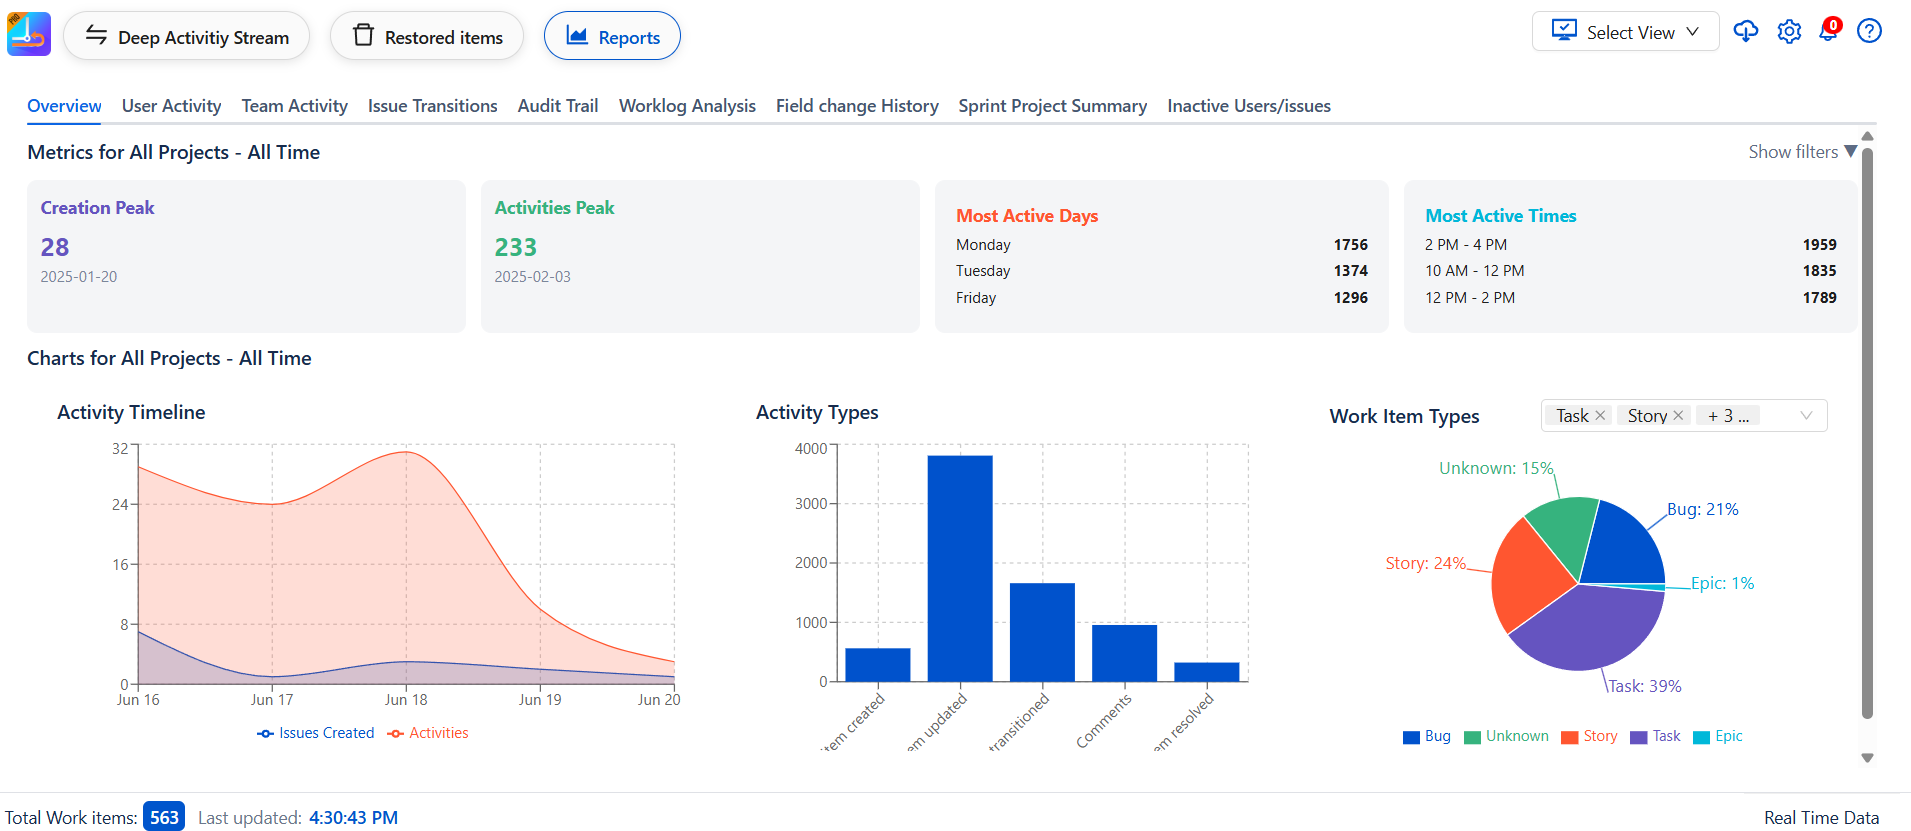Open the cloud download icon
This screenshot has height=831, width=1911.
1745,31
